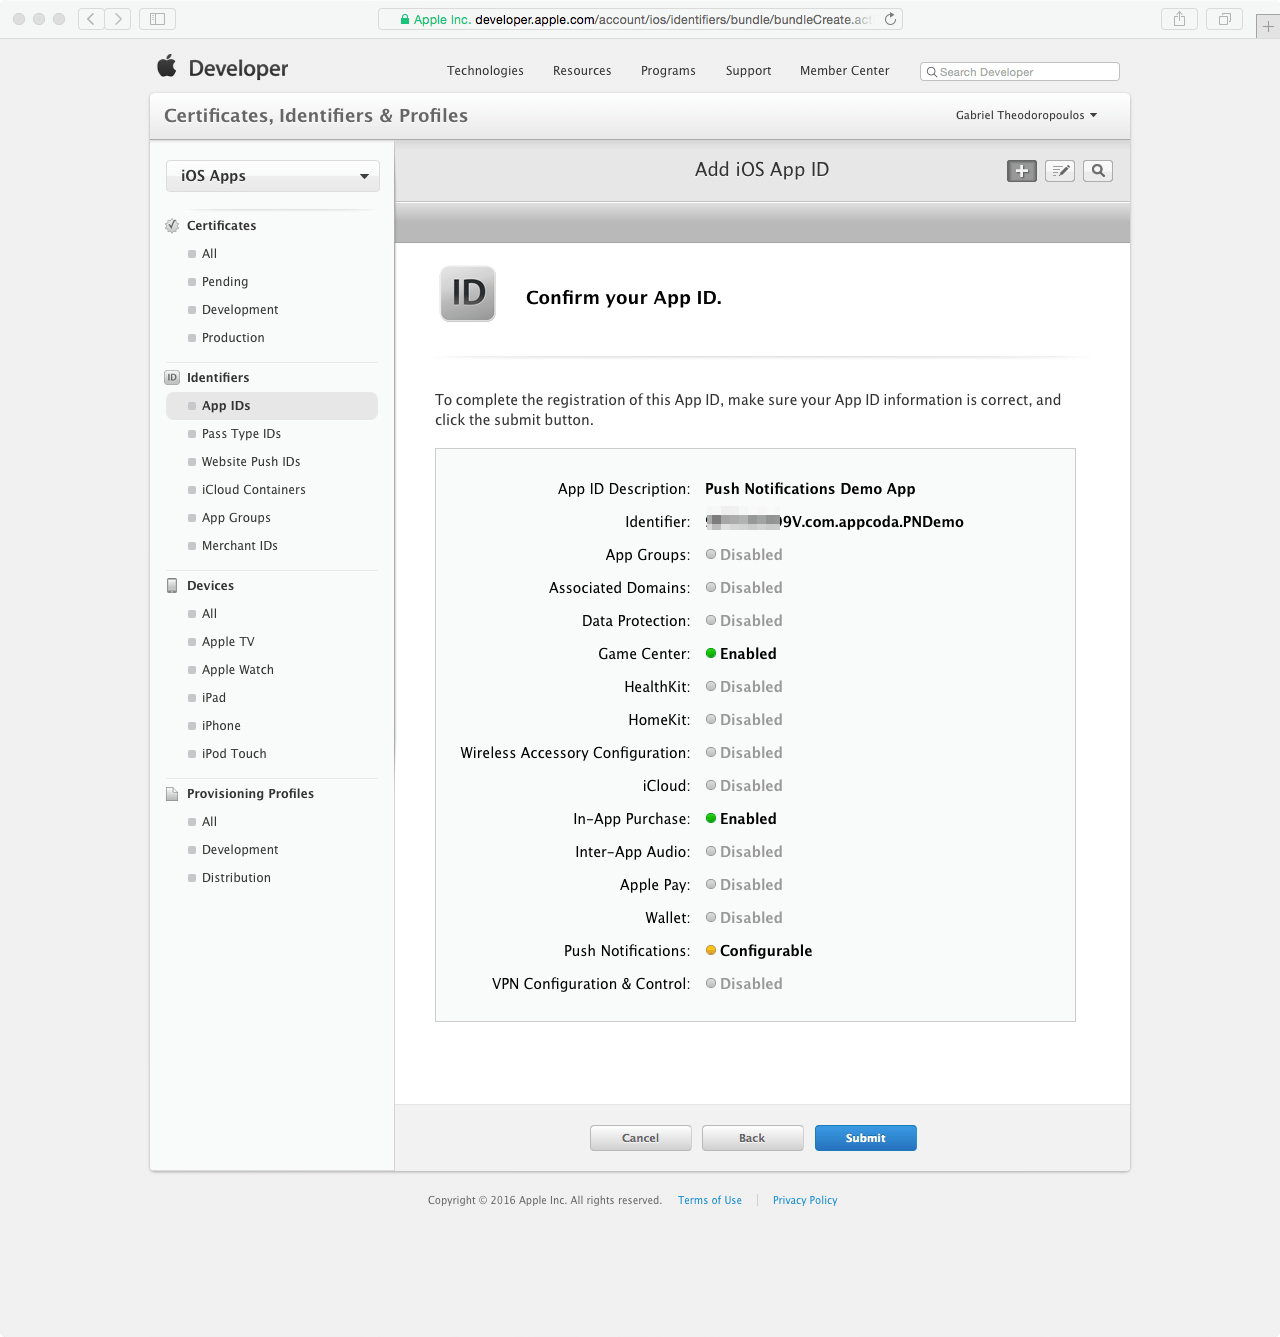
Task: Open Gabriel Theodoropoulos account menu
Action: pyautogui.click(x=1026, y=115)
